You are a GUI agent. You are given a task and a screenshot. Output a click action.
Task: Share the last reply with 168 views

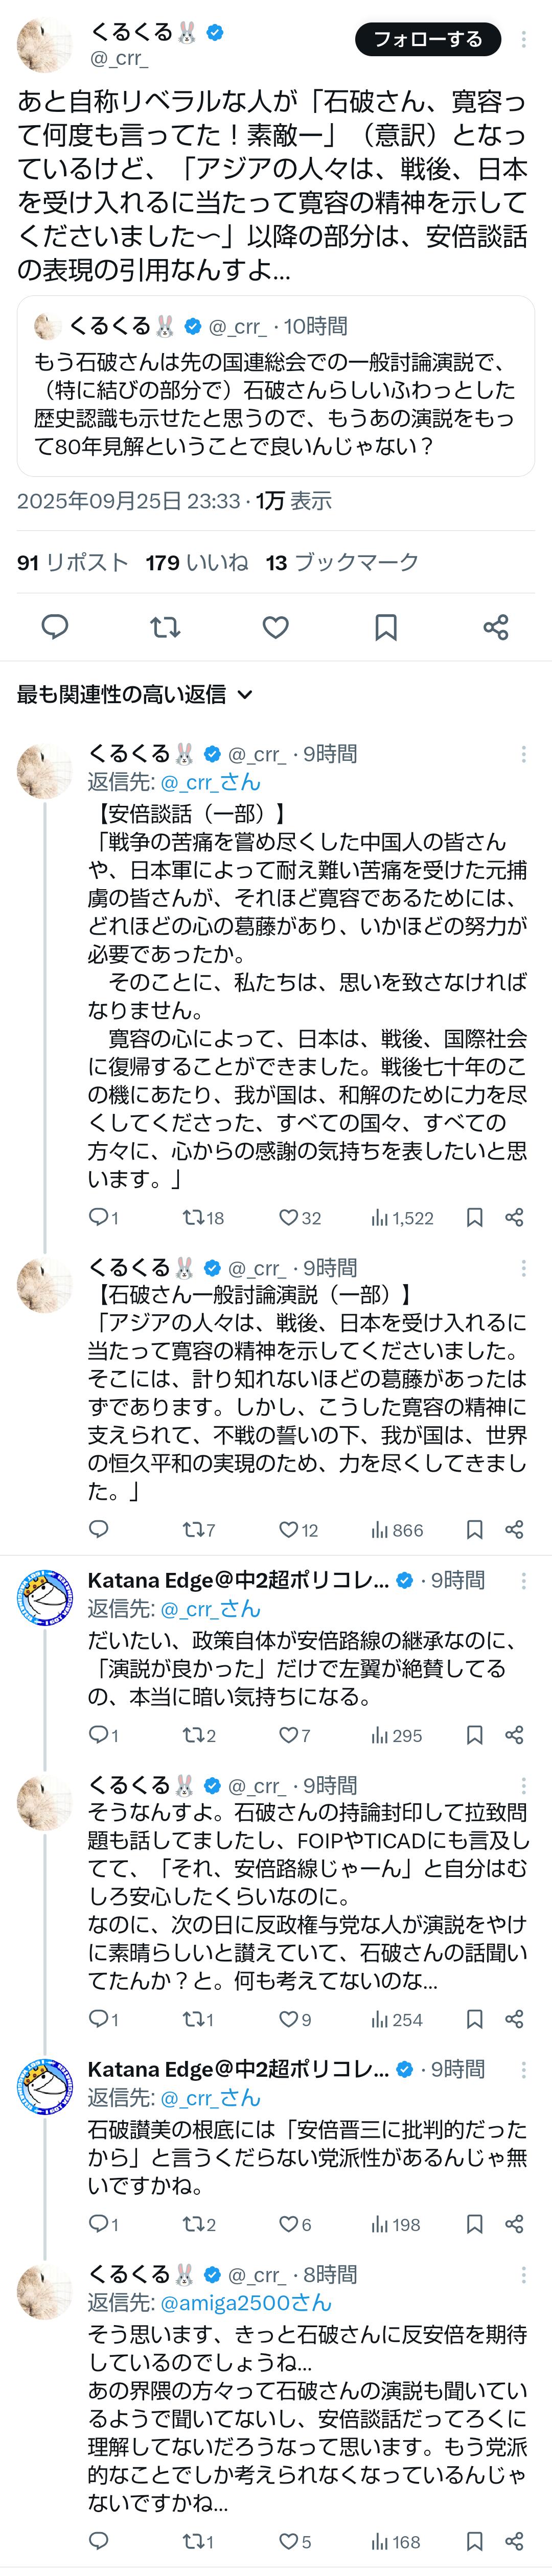(x=514, y=2541)
